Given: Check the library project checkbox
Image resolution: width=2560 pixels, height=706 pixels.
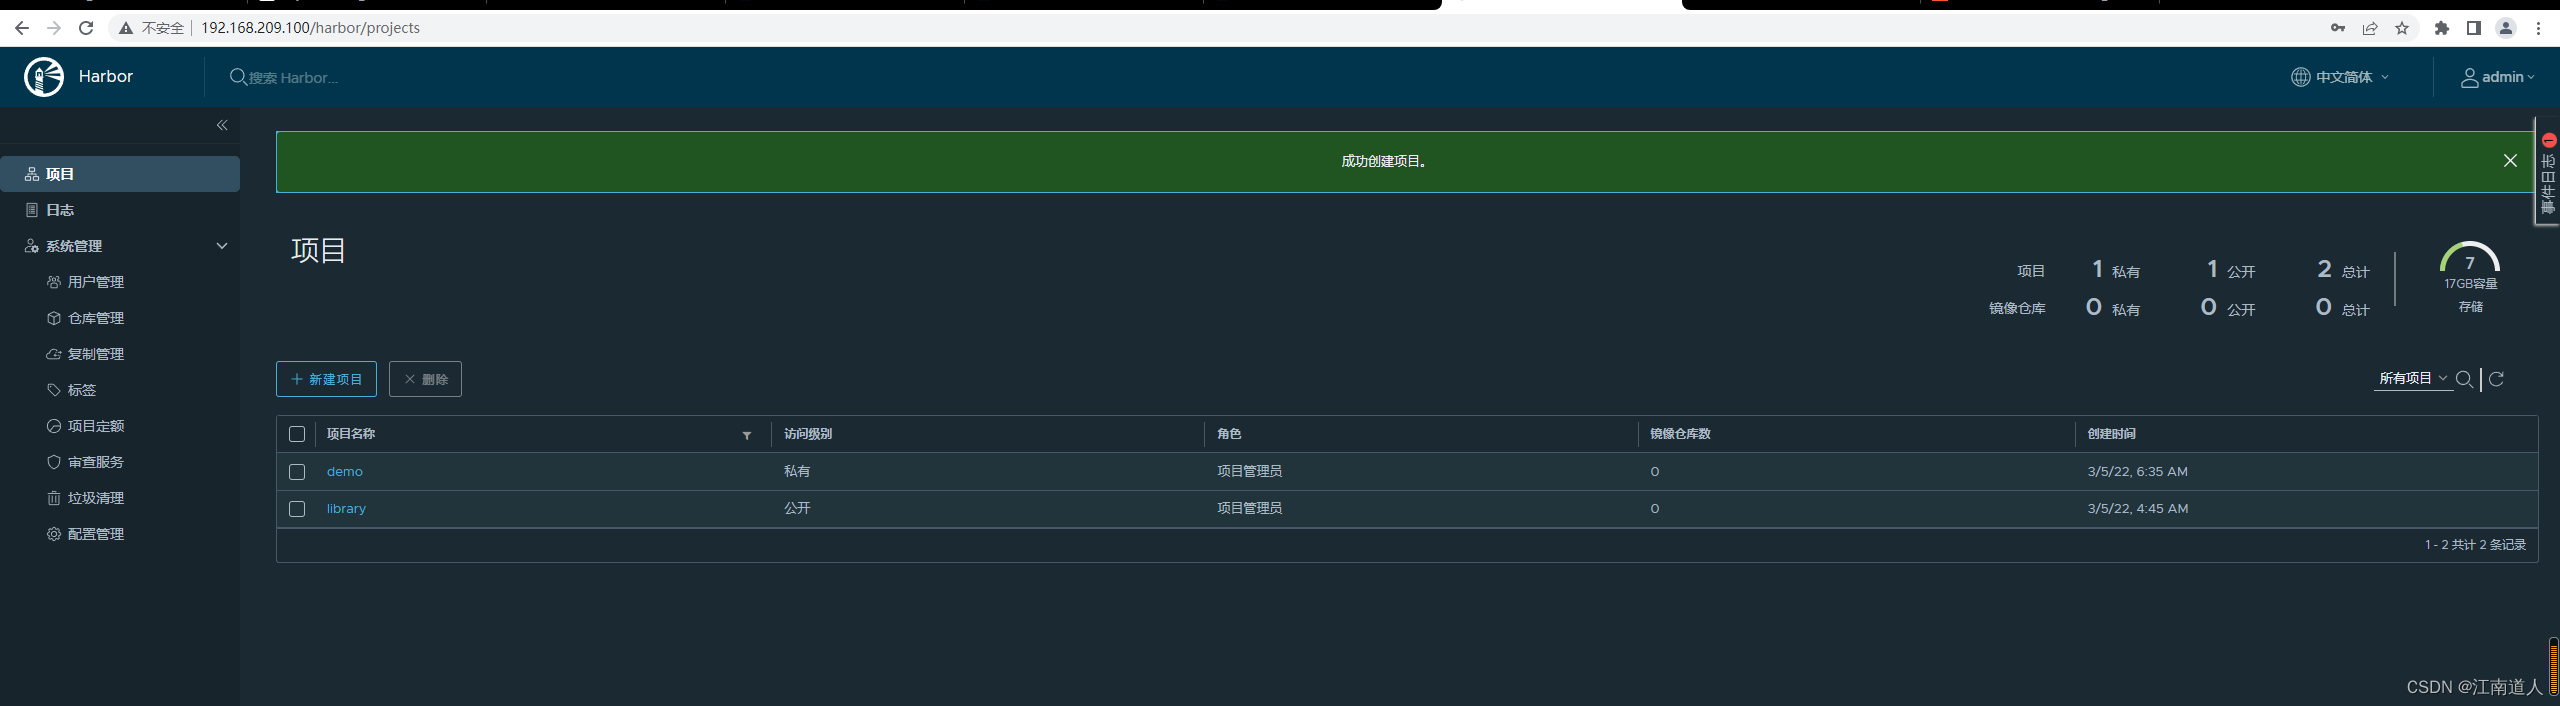Looking at the screenshot, I should coord(297,509).
